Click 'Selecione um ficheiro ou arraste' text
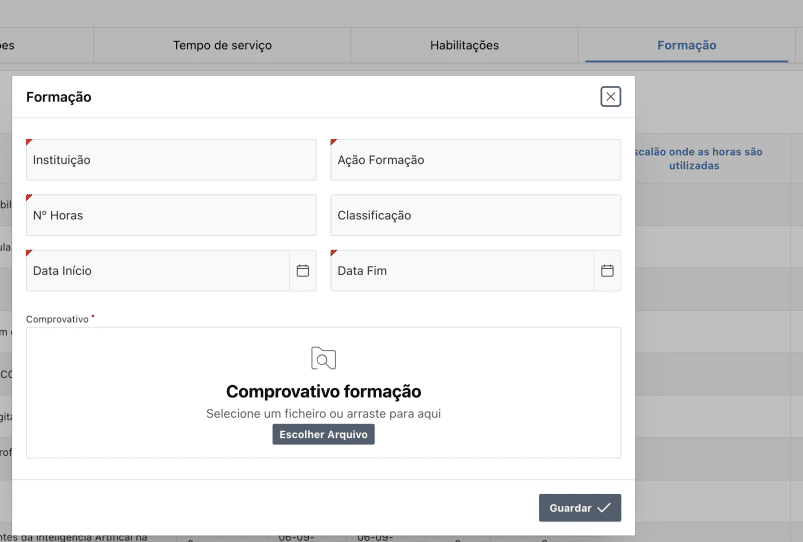 point(323,413)
